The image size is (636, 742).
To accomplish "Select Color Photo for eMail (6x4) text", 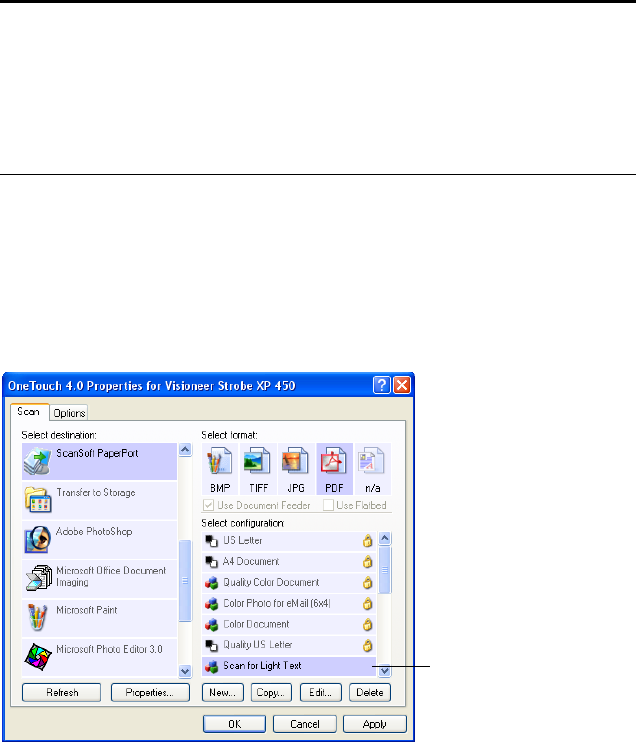I will 276,603.
